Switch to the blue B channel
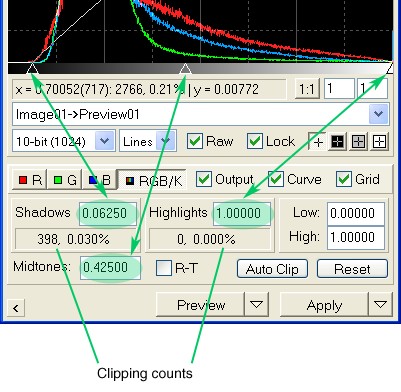This screenshot has width=401, height=392. [x=99, y=180]
